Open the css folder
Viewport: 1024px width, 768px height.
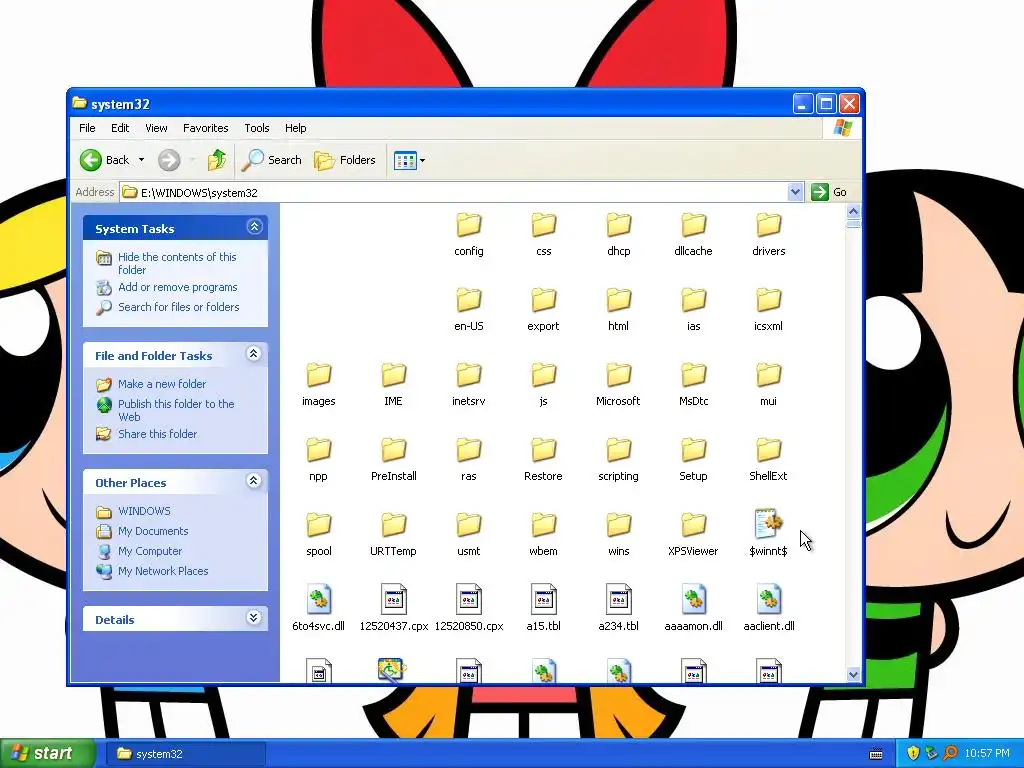tap(543, 234)
